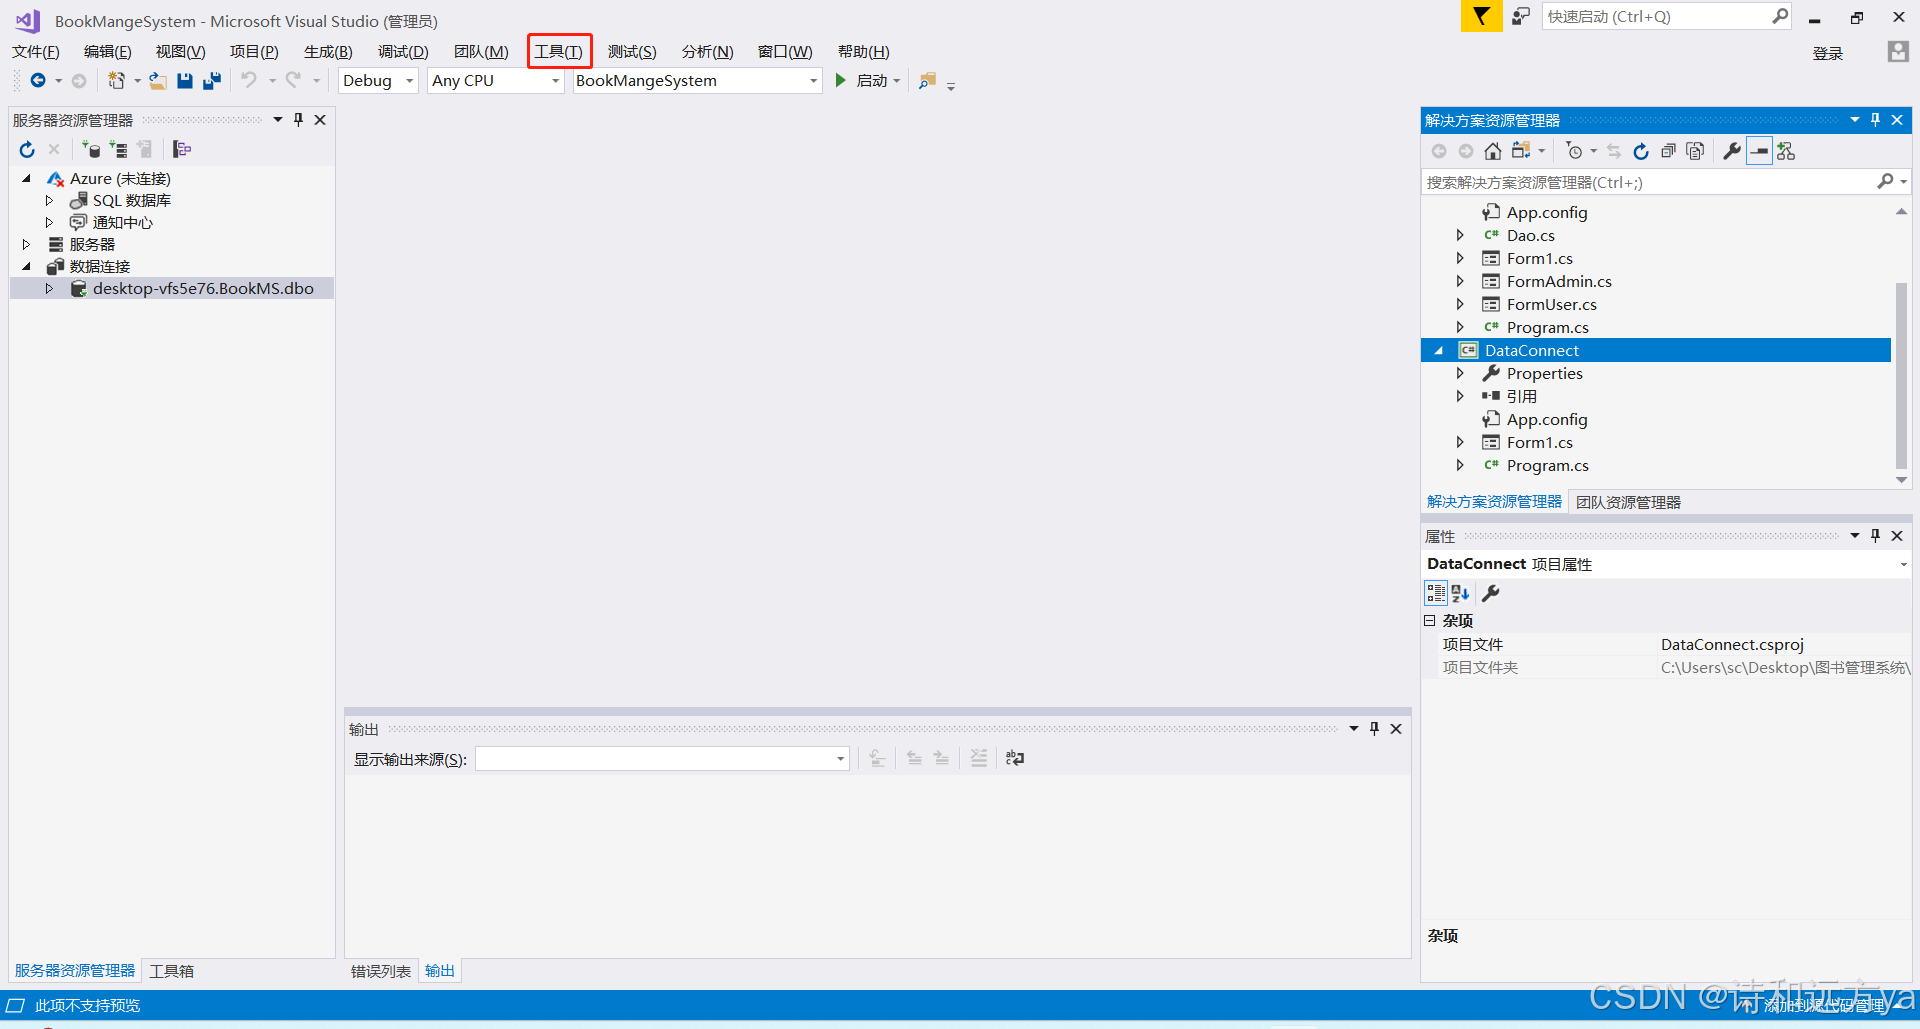
Task: Switch to the 团队资源管理器 tab
Action: tap(1628, 502)
